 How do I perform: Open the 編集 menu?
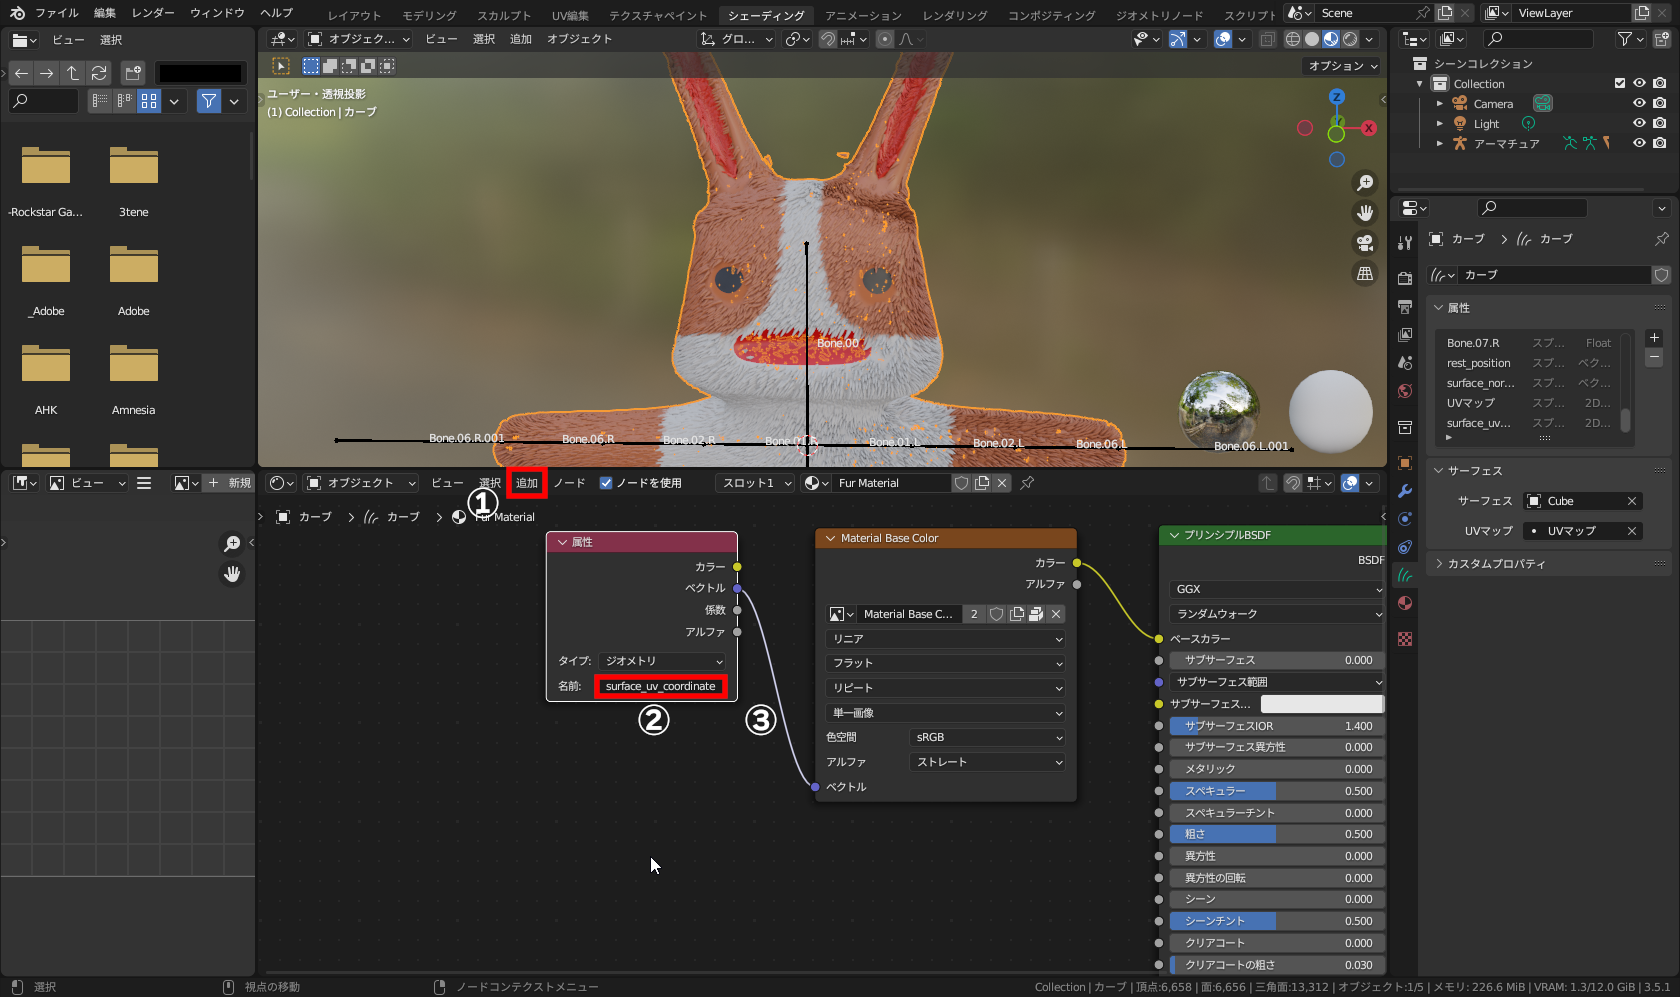coord(105,13)
